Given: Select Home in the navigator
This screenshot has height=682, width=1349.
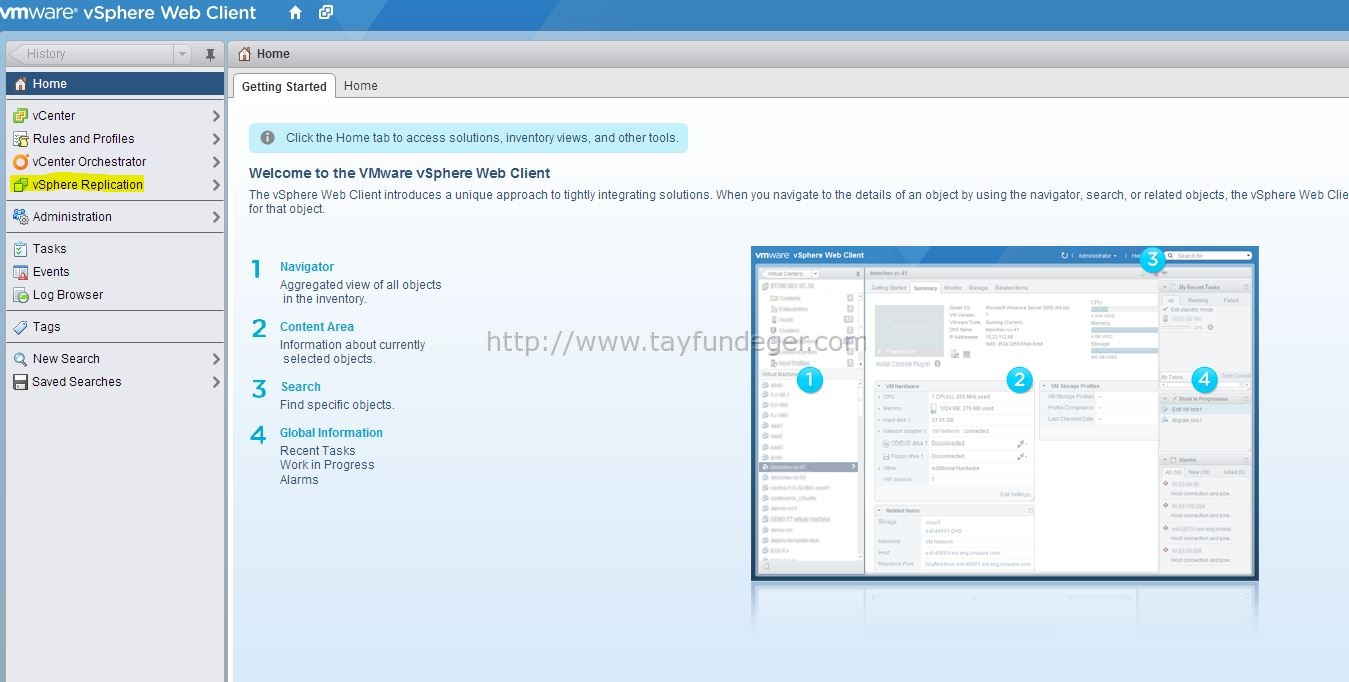Looking at the screenshot, I should (x=115, y=84).
